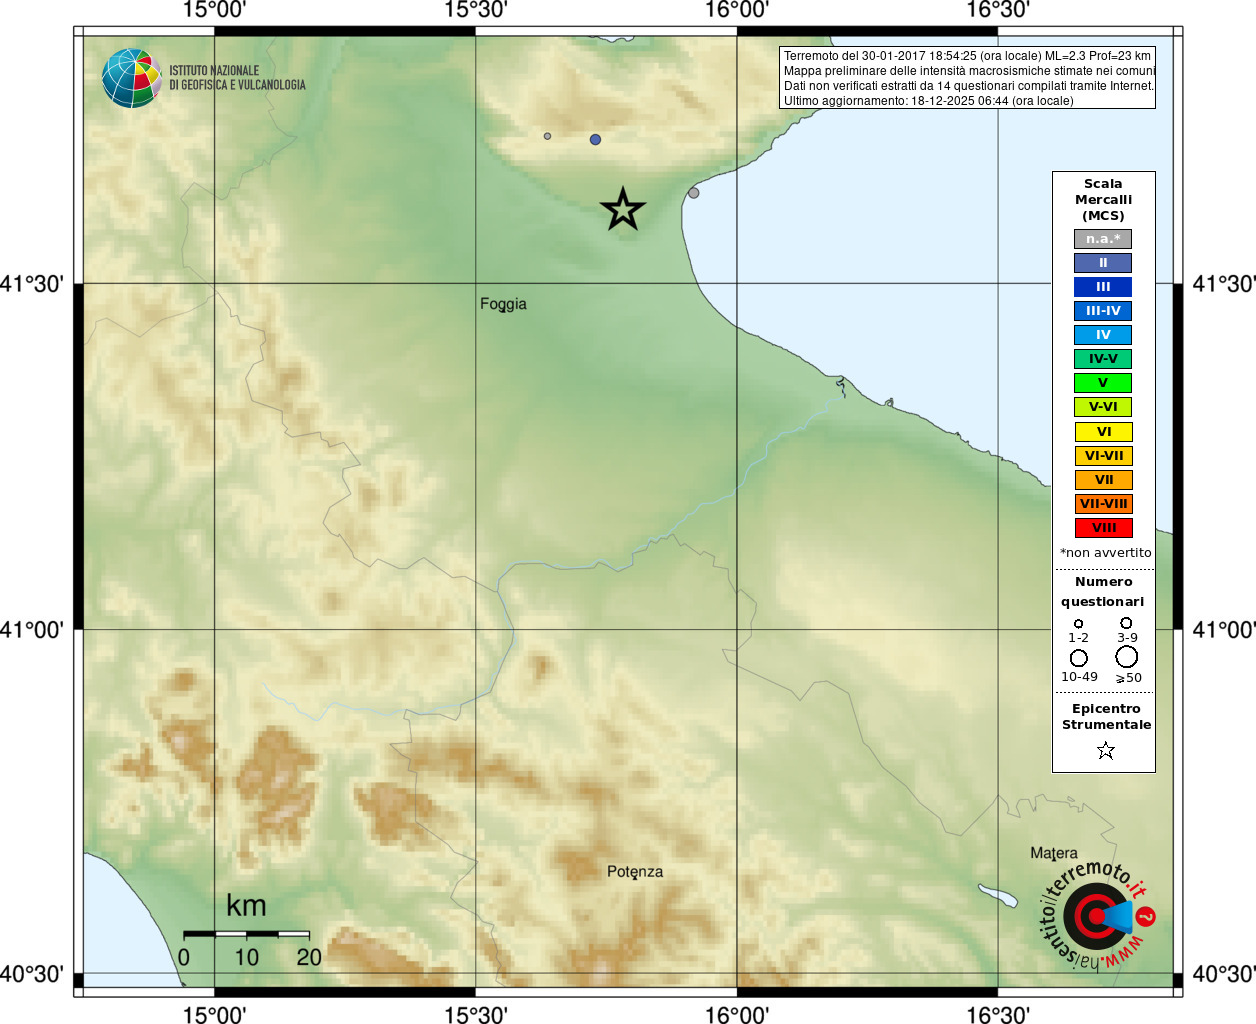
Task: Click the ≥50 questionnaires circle symbol
Action: 1126,657
